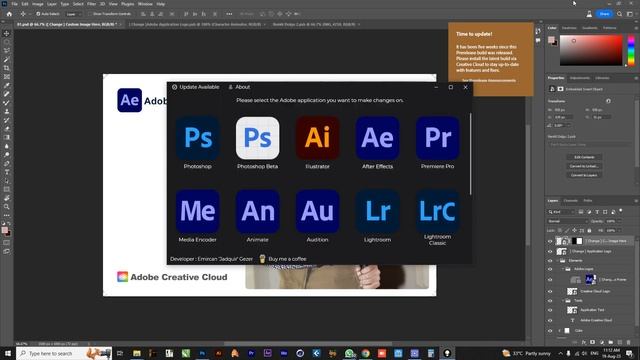Select the Type tool in Photoshop toolbar
This screenshot has height=360, width=640.
pos(7,172)
